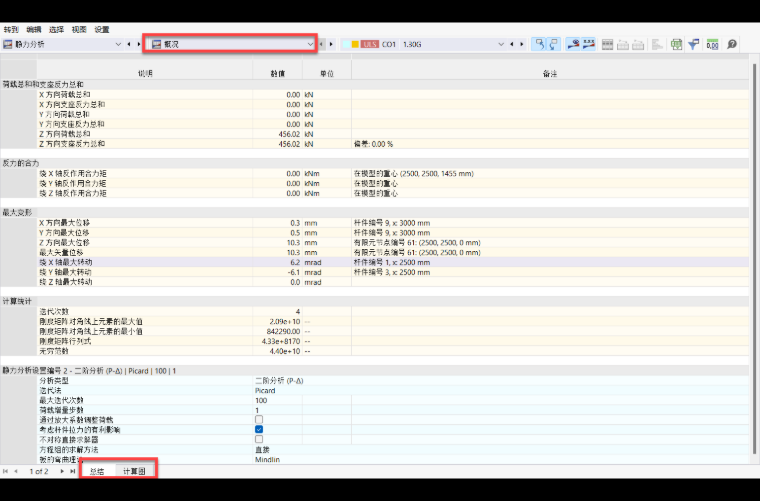Screen dimensions: 760x501
Task: Go to next table after the 概况 dropdown
Action: (x=331, y=44)
